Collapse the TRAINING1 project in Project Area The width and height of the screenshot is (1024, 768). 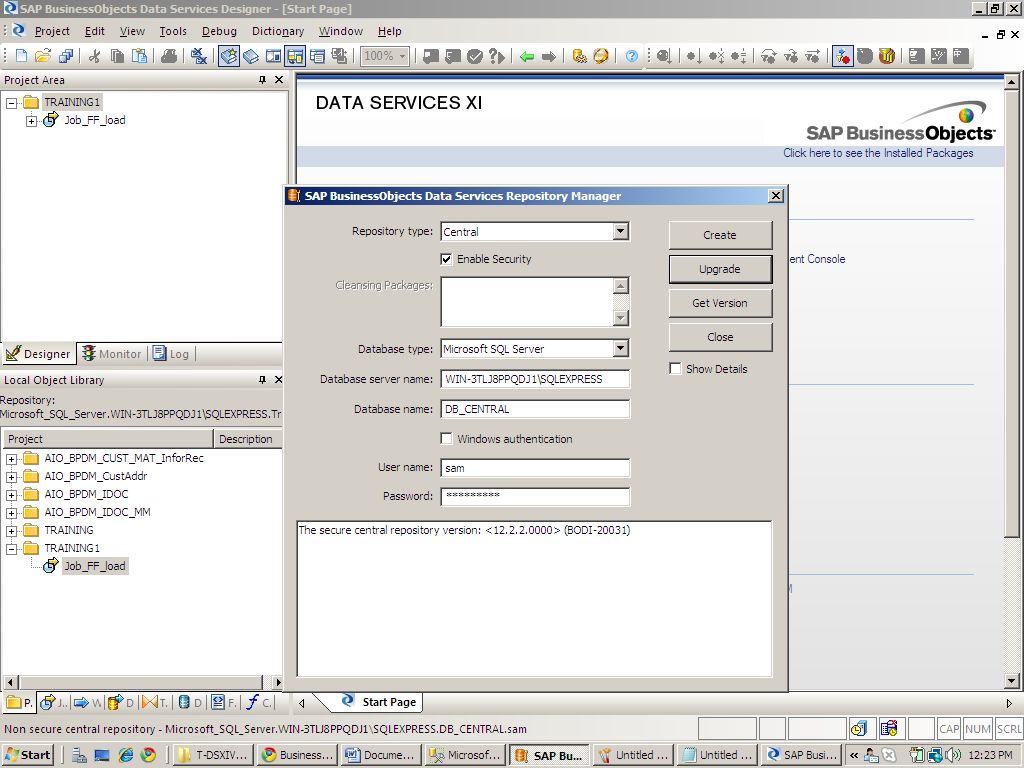(x=12, y=103)
